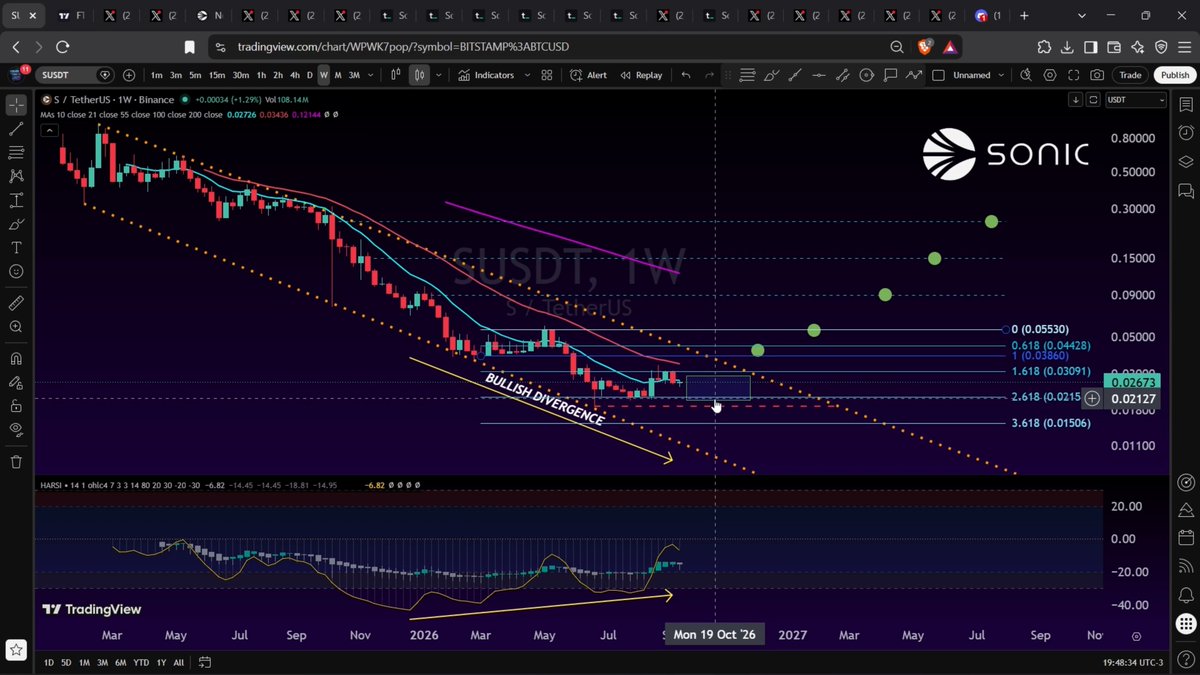Toggle stay in drawing mode
Viewport: 1200px width, 675px height.
pos(16,382)
